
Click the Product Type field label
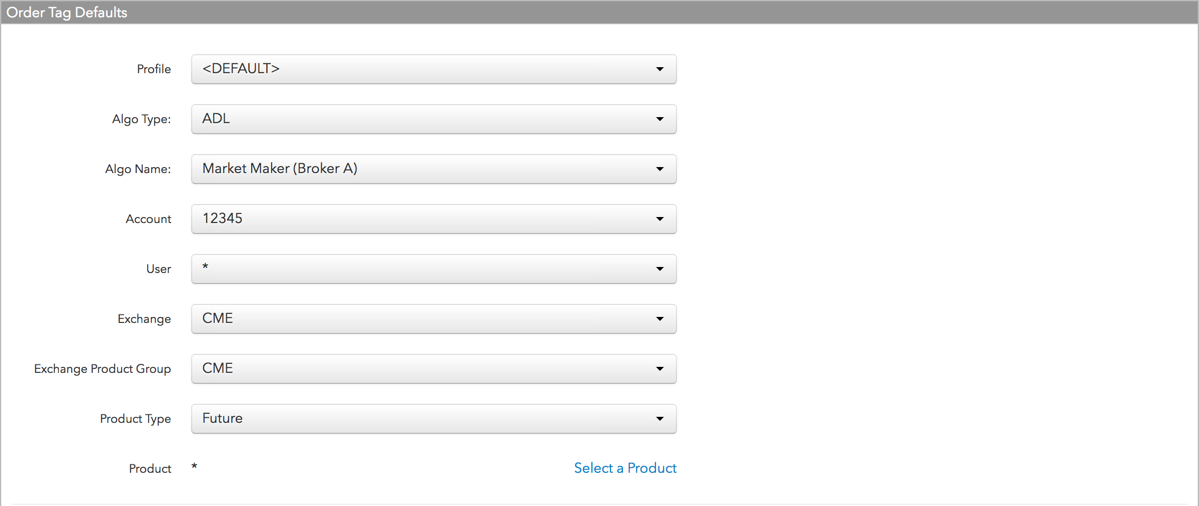click(135, 419)
